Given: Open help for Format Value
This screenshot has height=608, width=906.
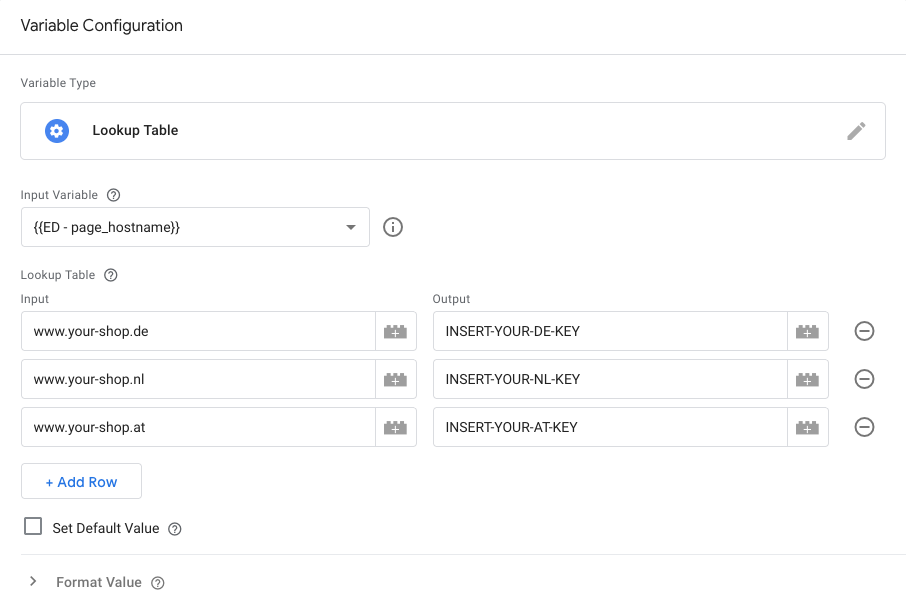Looking at the screenshot, I should [x=158, y=583].
